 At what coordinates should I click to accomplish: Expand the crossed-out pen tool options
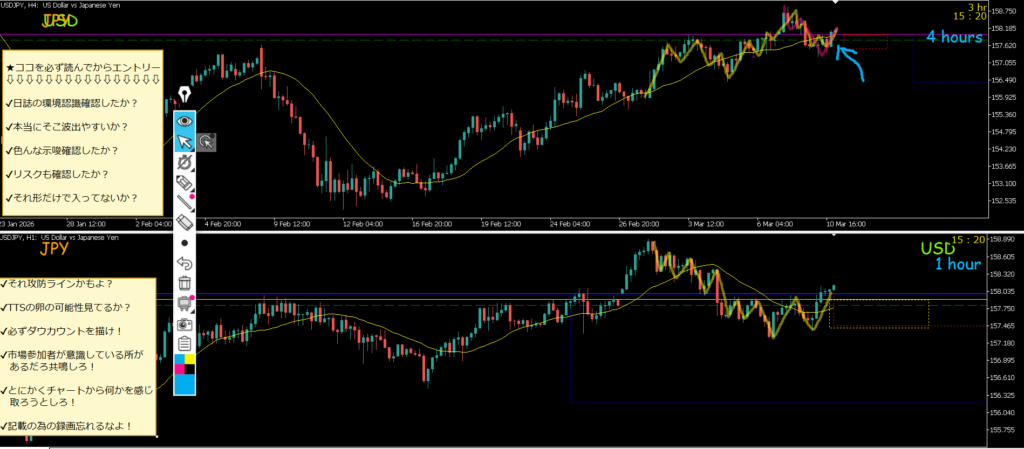184,162
